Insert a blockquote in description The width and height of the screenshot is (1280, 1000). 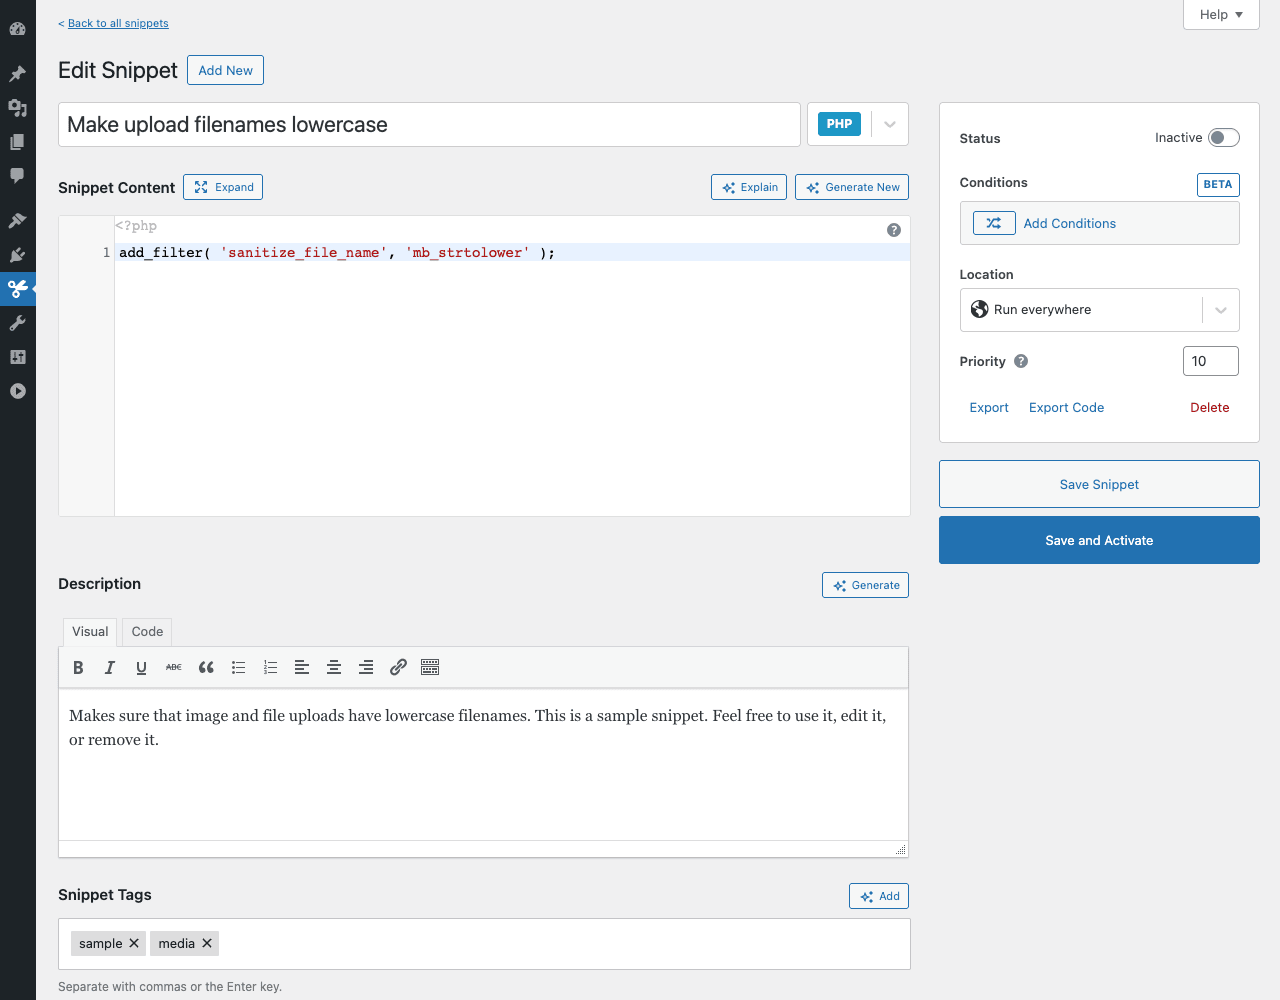(206, 668)
